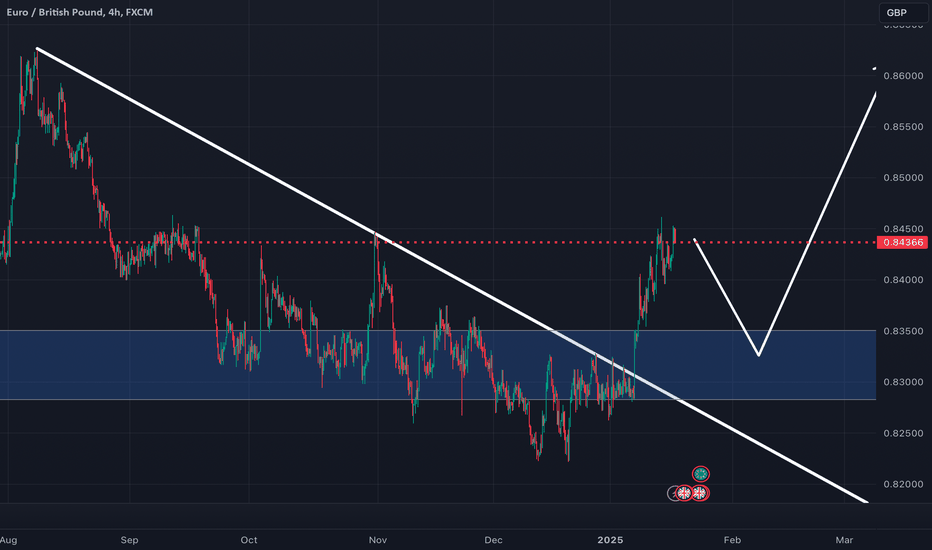The width and height of the screenshot is (932, 550).
Task: Select the blue support zone rectangle
Action: [438, 364]
